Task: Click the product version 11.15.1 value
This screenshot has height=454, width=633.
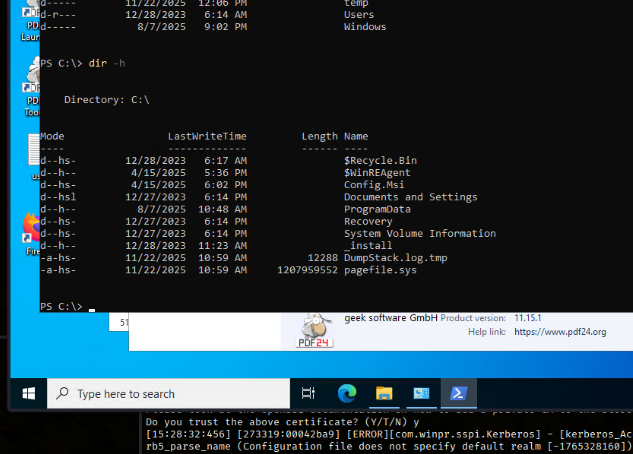Action: click(x=527, y=318)
